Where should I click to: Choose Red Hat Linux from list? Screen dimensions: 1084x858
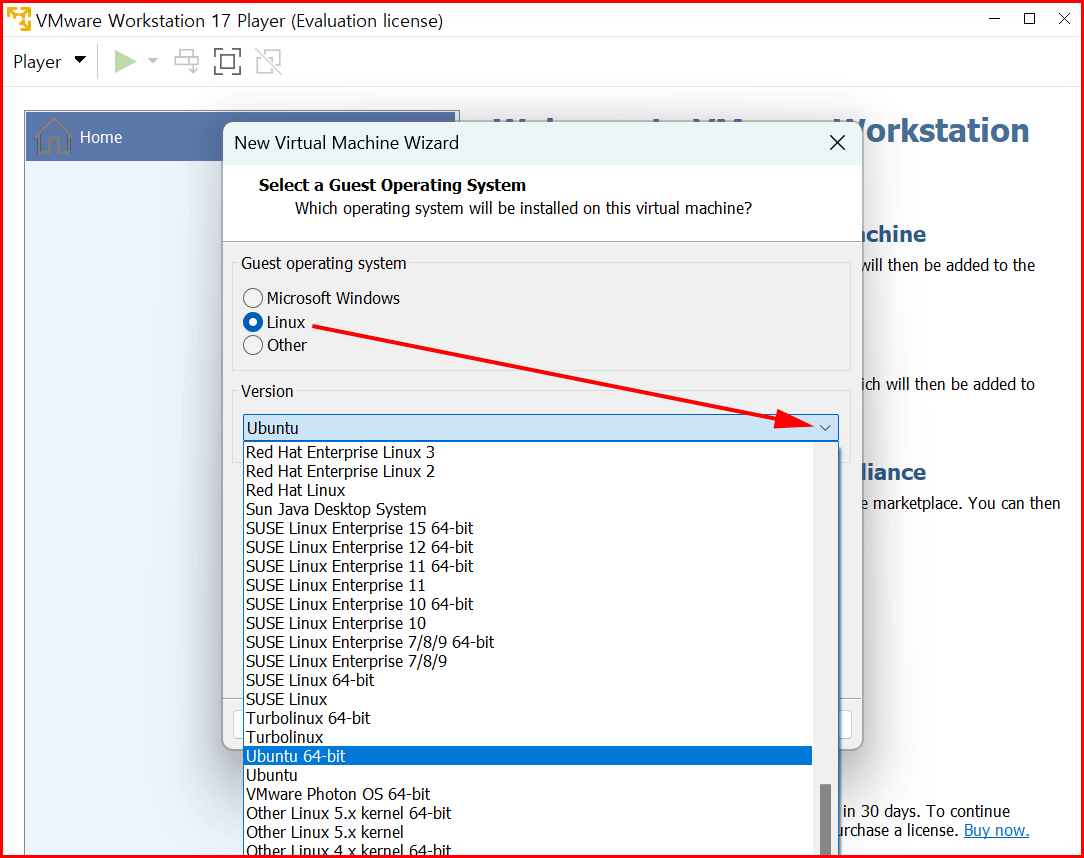tap(528, 490)
